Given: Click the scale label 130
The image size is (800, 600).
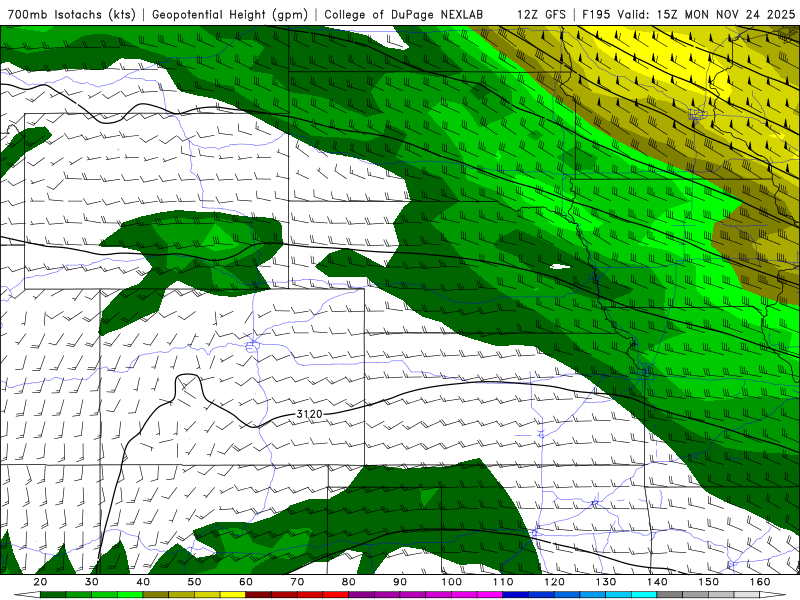Looking at the screenshot, I should point(606,582).
